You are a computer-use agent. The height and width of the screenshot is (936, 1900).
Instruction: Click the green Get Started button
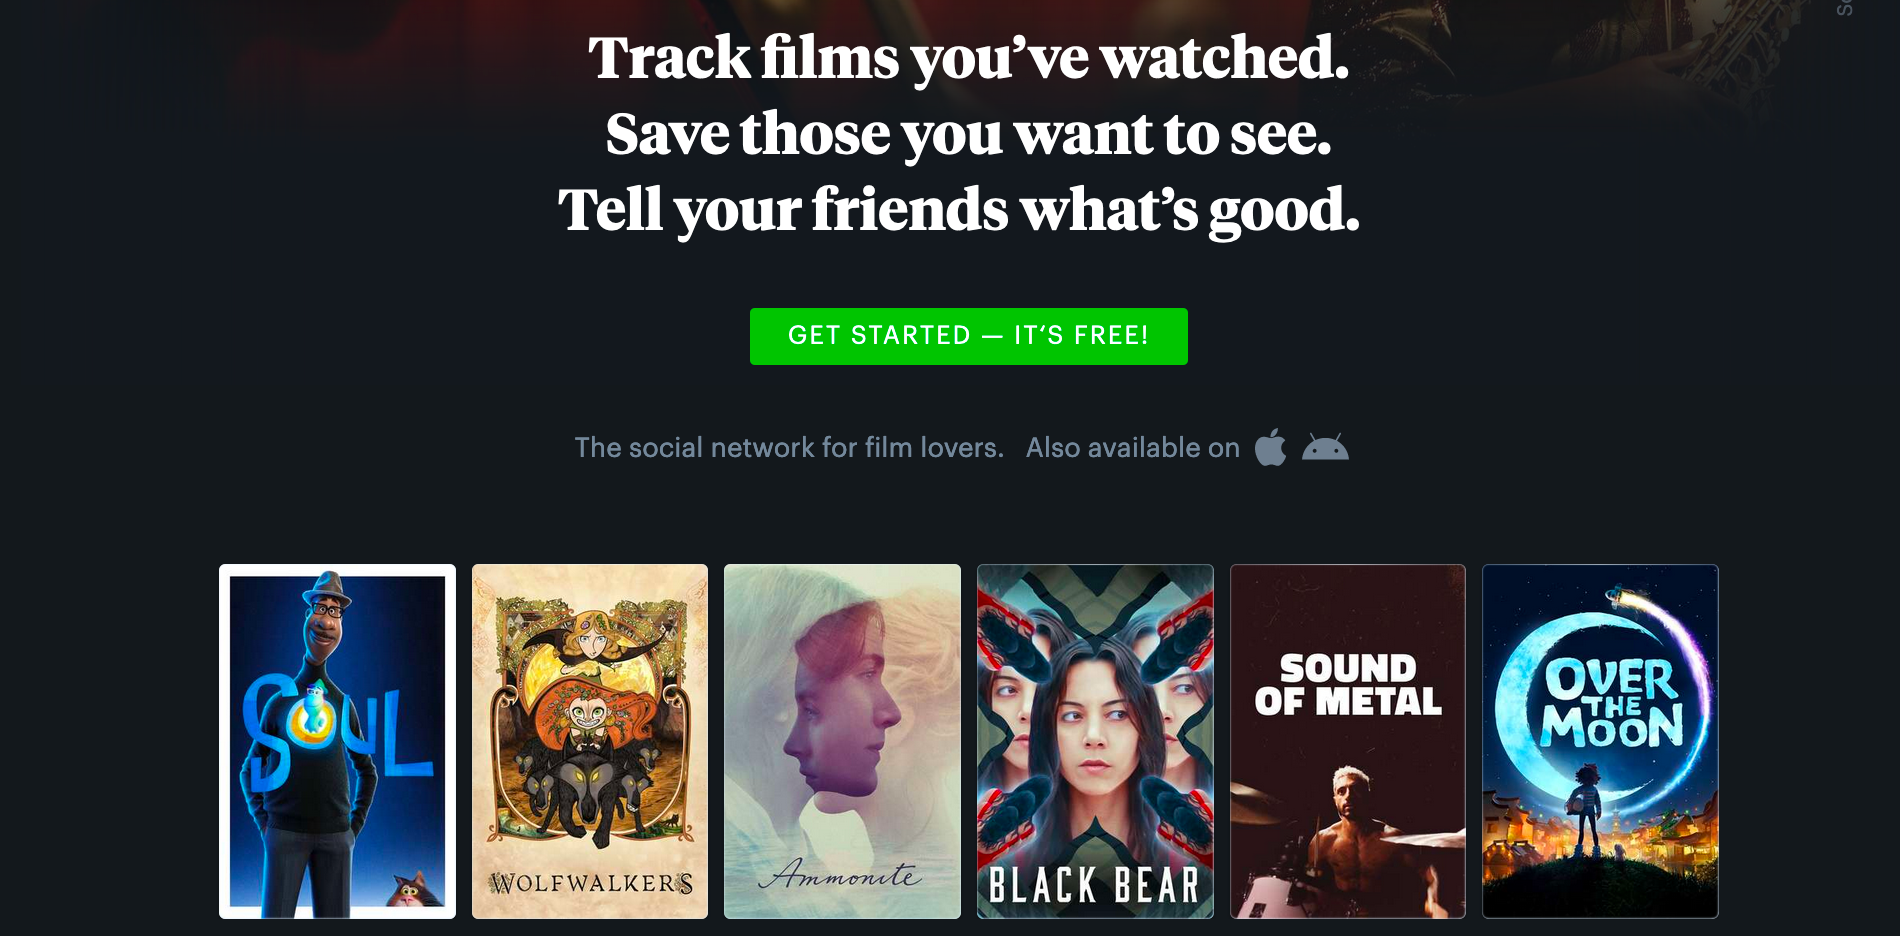pos(968,336)
